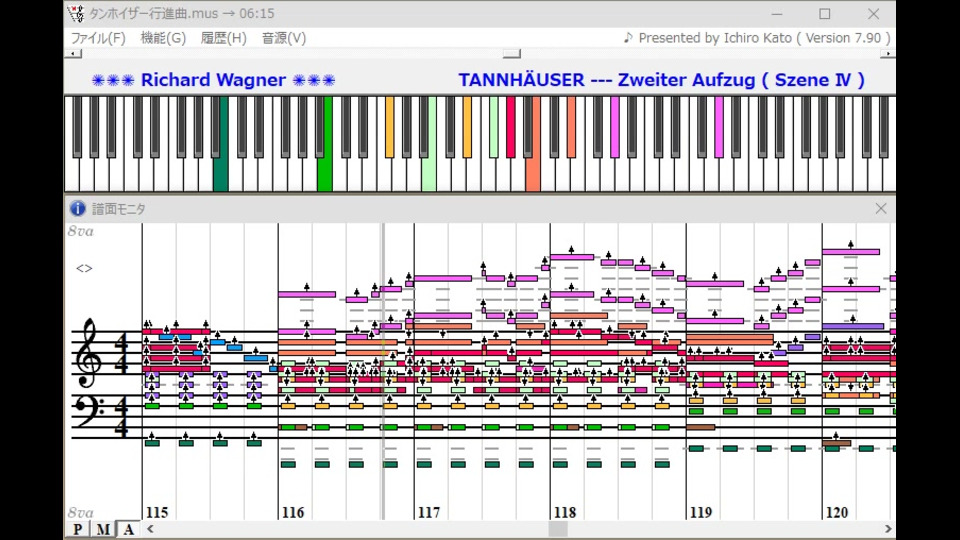Click measure number 120
Image resolution: width=960 pixels, height=540 pixels.
pyautogui.click(x=837, y=512)
